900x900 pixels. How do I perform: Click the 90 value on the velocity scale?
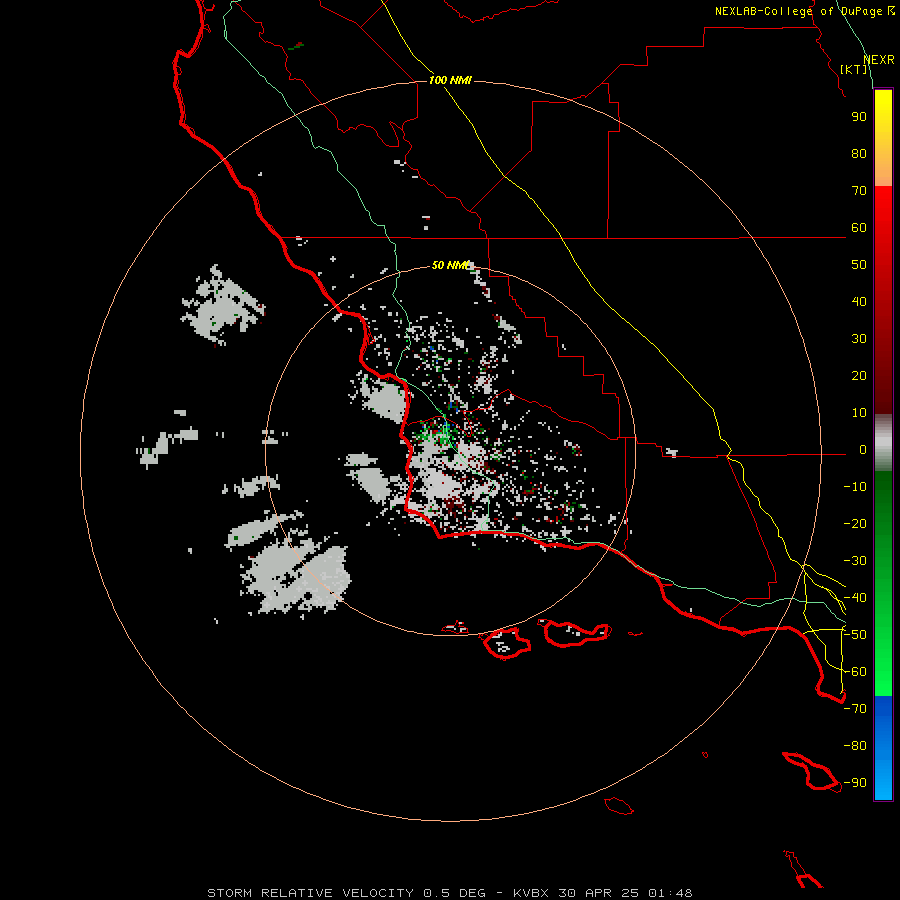[859, 117]
